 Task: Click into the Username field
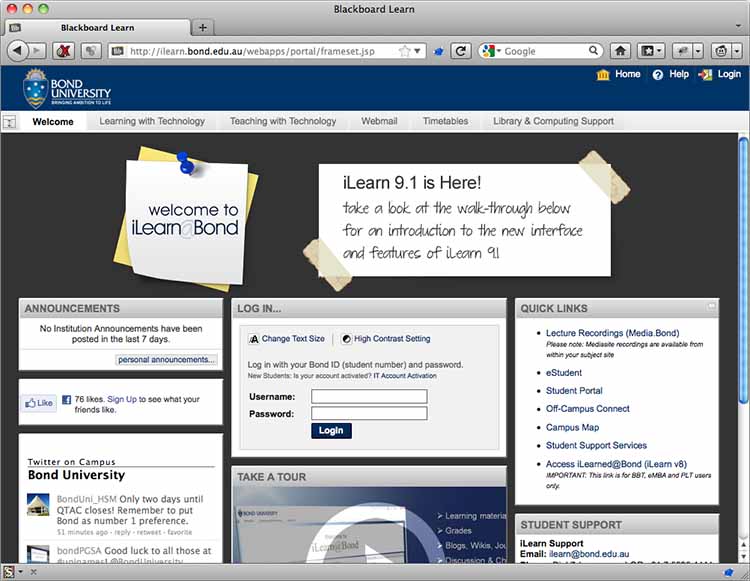pyautogui.click(x=369, y=396)
